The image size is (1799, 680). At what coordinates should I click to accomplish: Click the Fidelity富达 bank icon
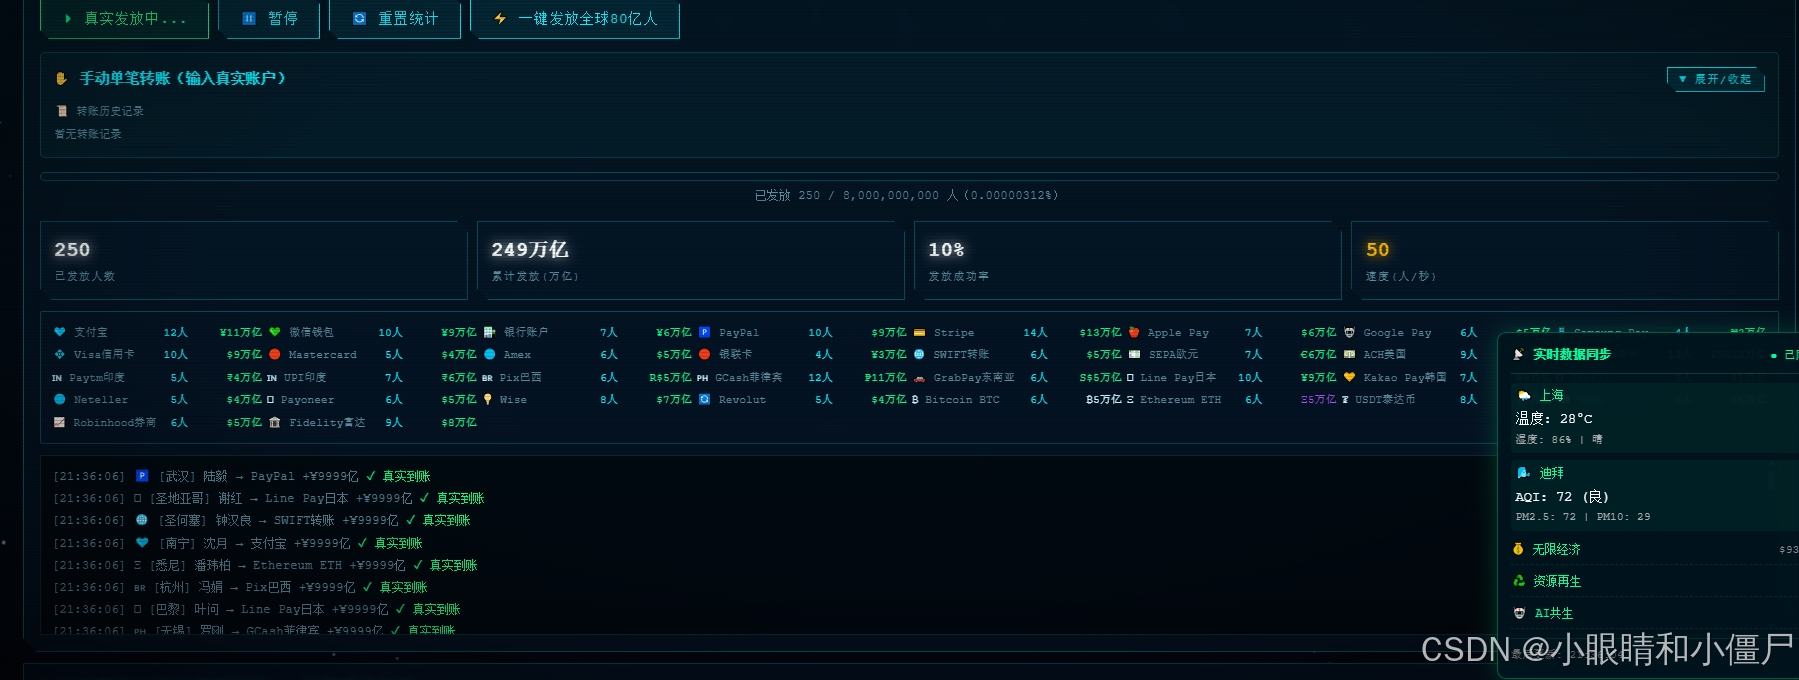(x=275, y=422)
